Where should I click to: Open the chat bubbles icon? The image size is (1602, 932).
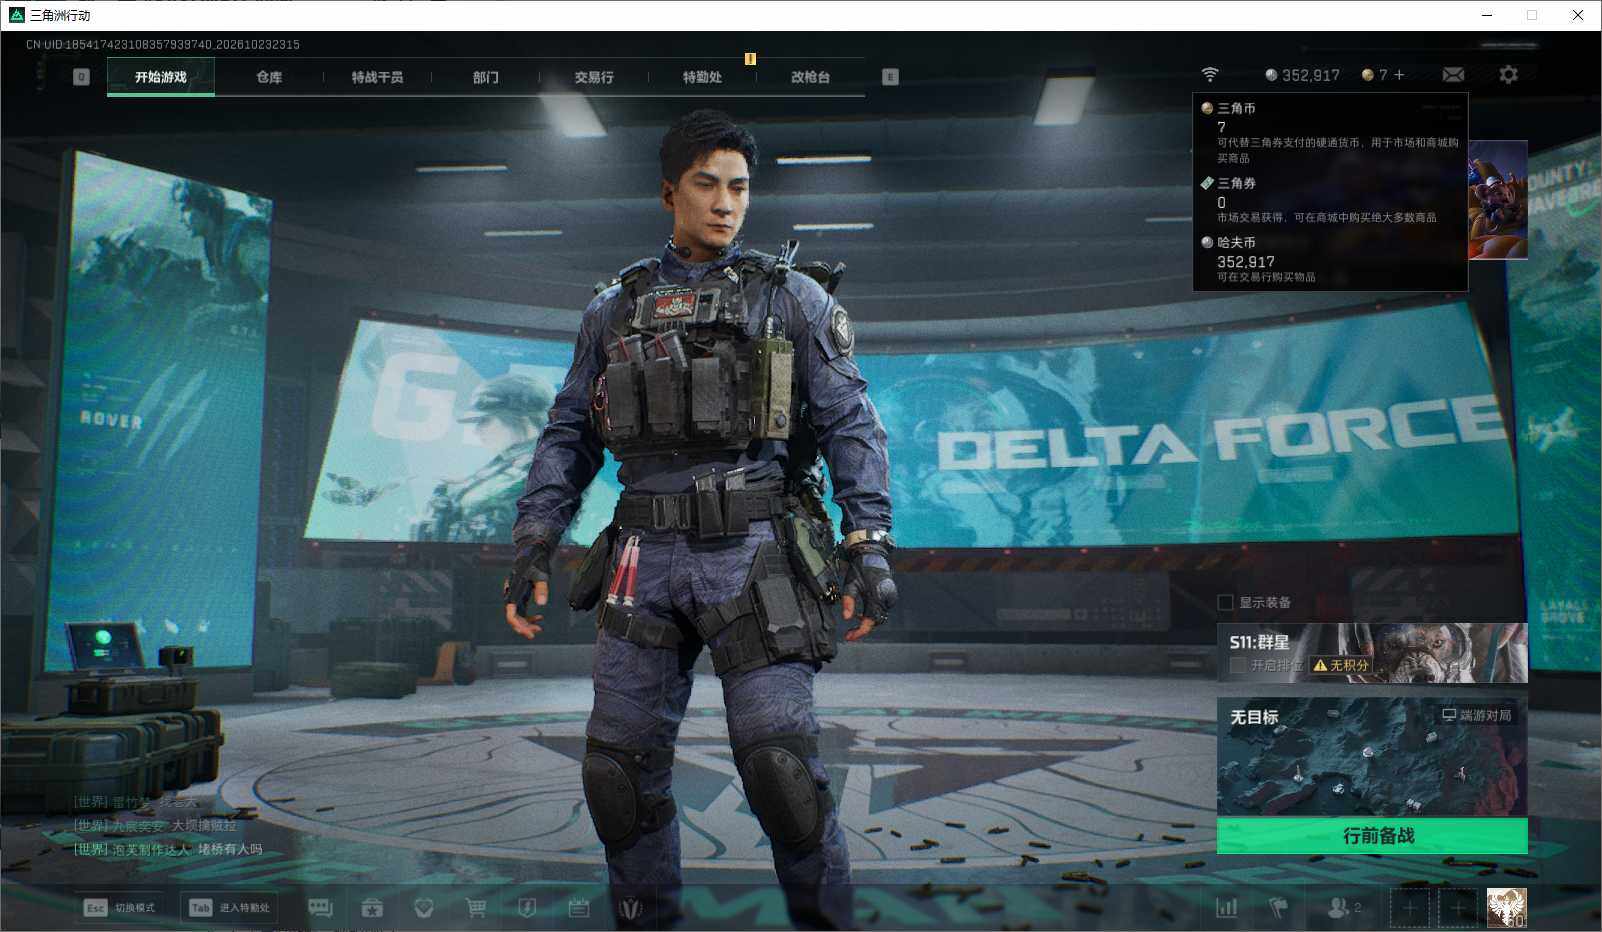coord(320,908)
